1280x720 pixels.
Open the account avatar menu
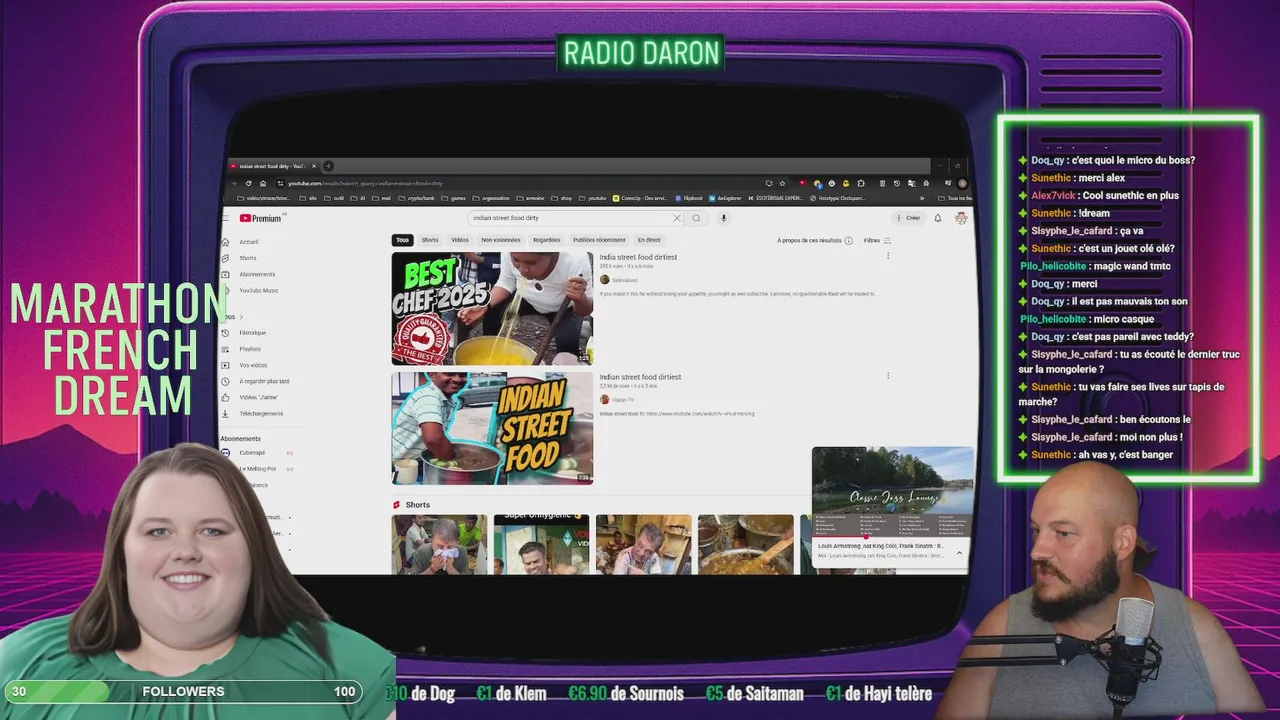[x=961, y=218]
